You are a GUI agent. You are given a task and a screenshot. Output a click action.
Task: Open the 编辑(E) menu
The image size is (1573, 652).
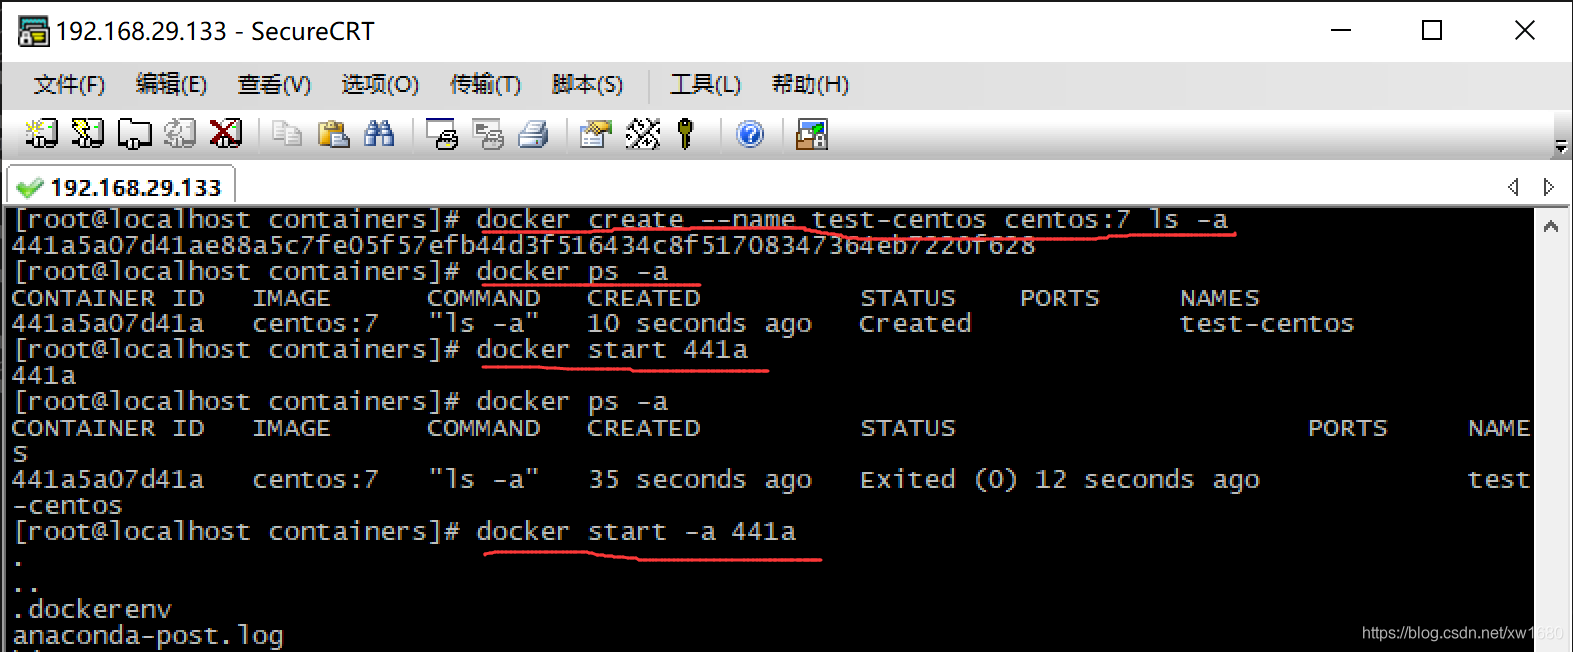(x=171, y=85)
